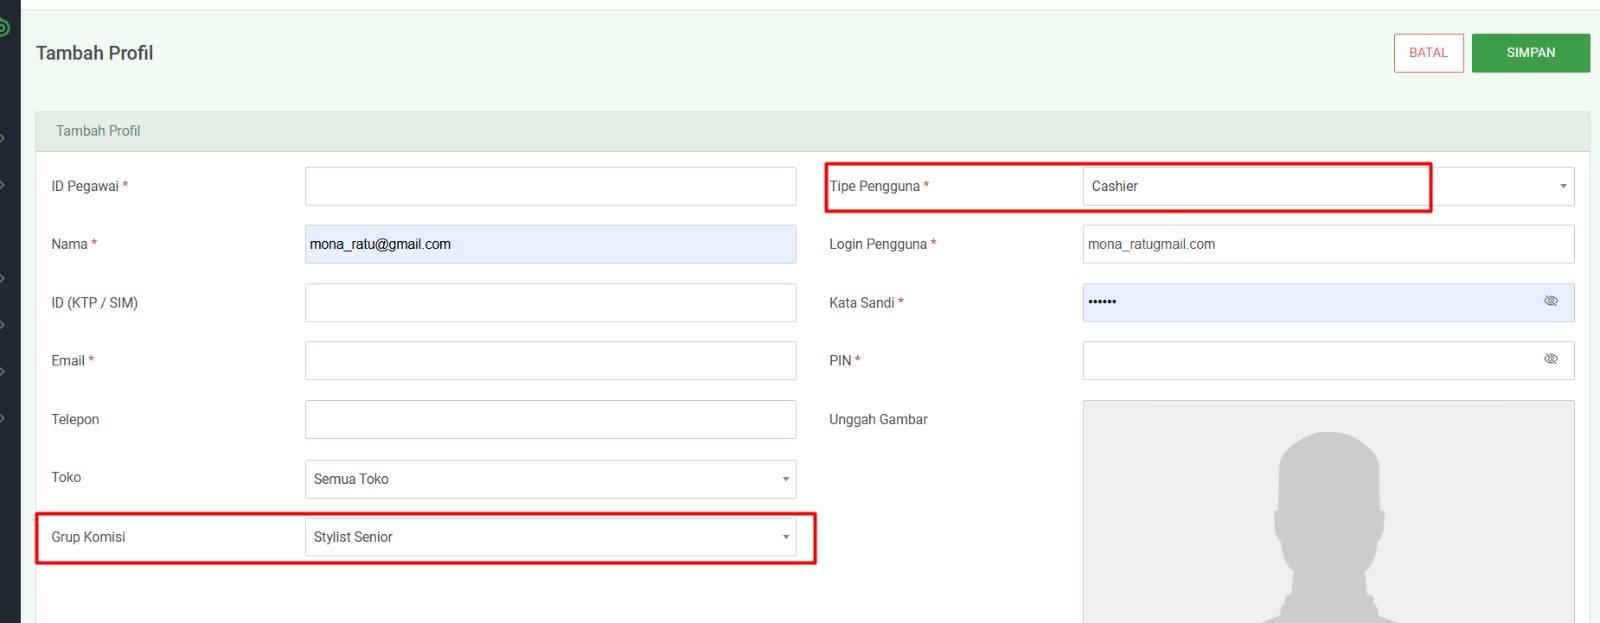Click the ID (KTP / SIM) field
Screen dimensions: 1600x623
[550, 302]
